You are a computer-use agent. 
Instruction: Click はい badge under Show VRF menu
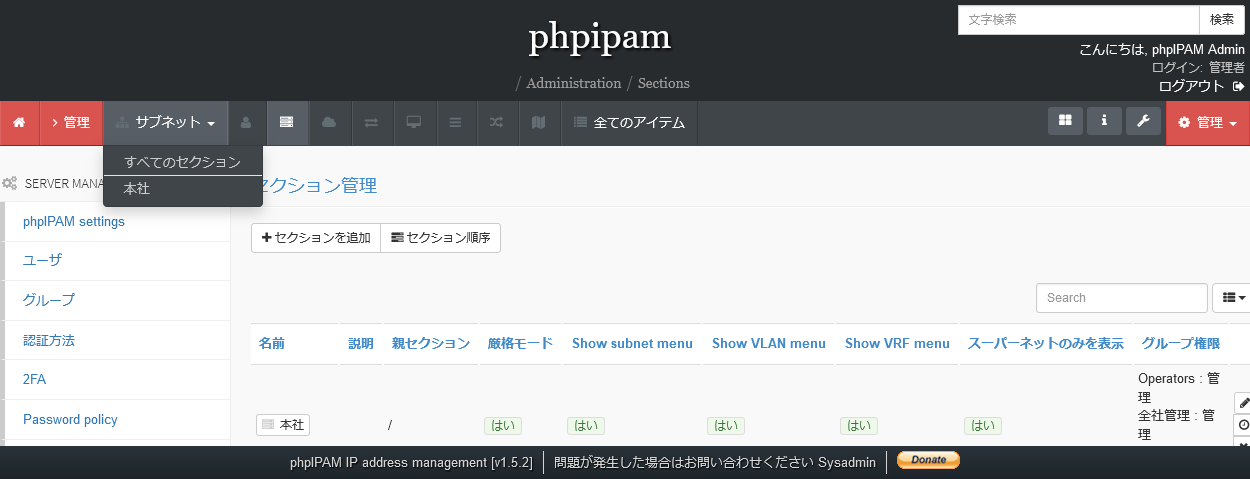(x=858, y=425)
